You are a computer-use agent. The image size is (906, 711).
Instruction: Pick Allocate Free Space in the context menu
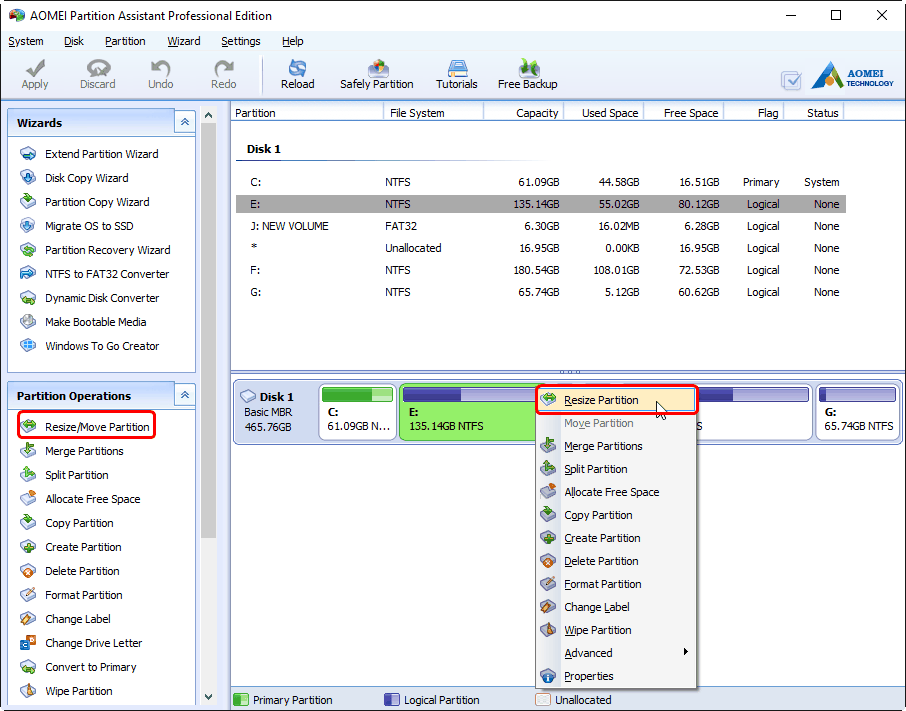pyautogui.click(x=617, y=492)
